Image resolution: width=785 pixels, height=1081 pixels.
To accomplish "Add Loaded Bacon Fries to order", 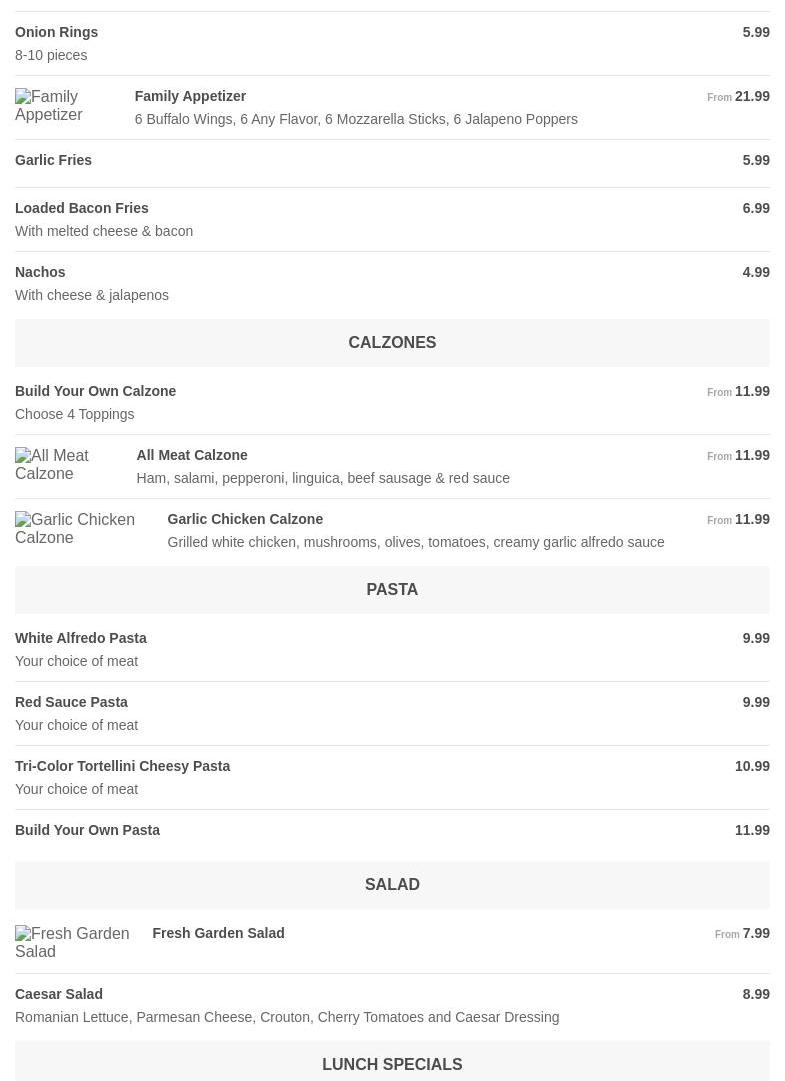I will tap(392, 219).
